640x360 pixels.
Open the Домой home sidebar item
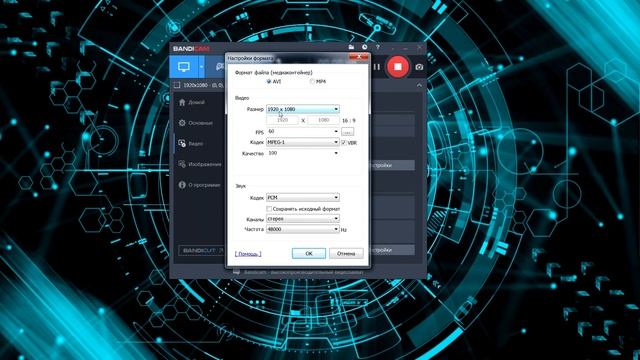[x=192, y=102]
